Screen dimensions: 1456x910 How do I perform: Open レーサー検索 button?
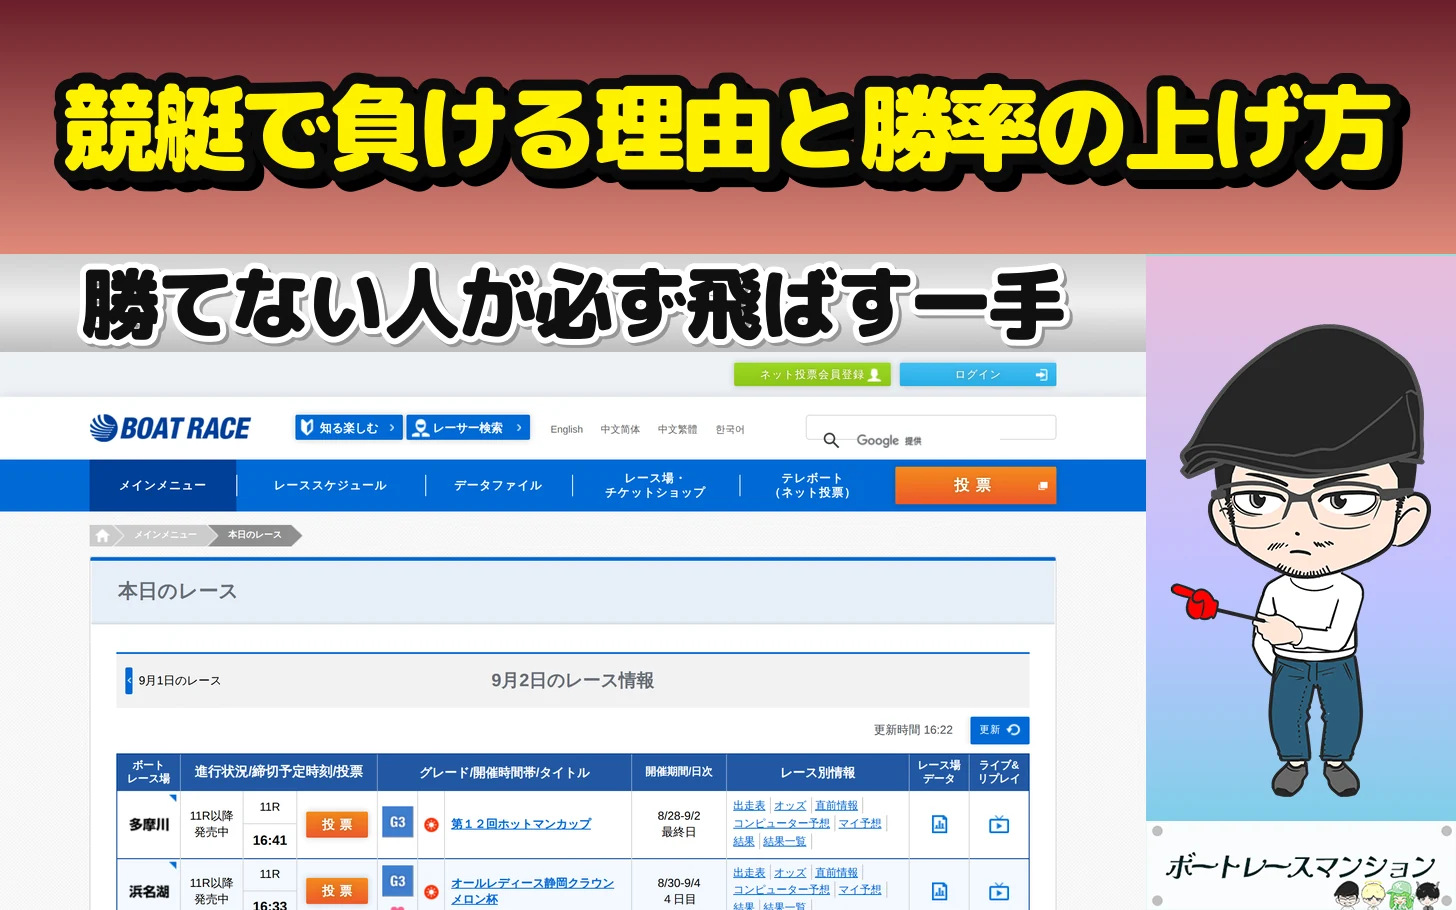468,427
